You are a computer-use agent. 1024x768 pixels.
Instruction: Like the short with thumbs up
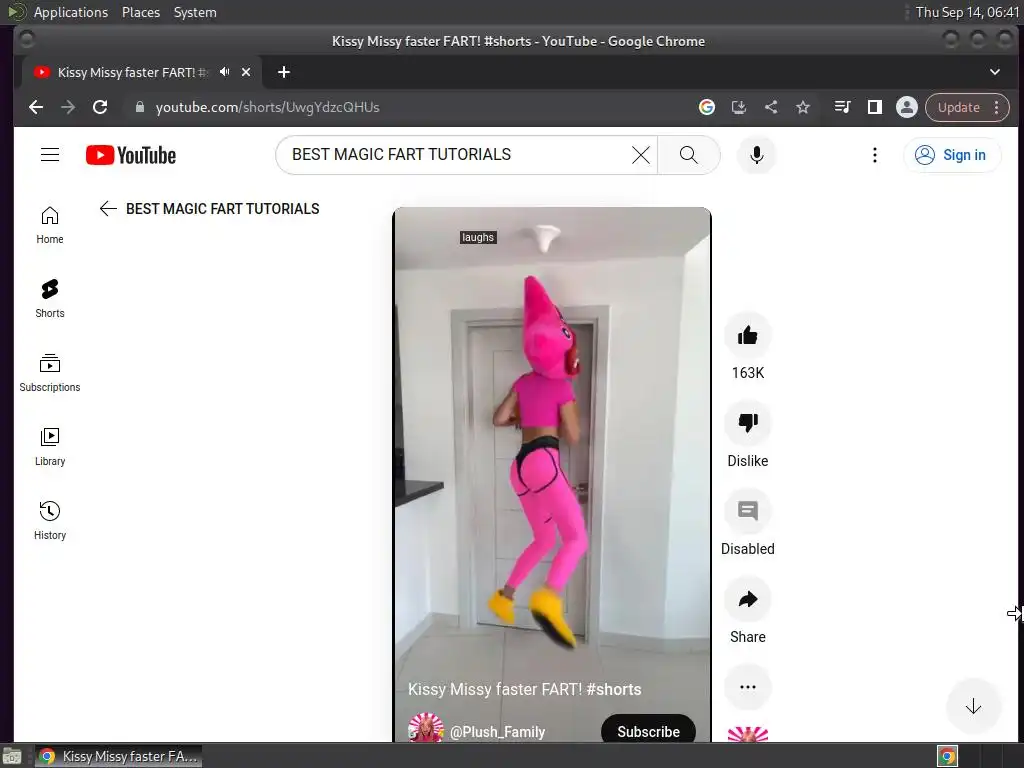tap(748, 336)
